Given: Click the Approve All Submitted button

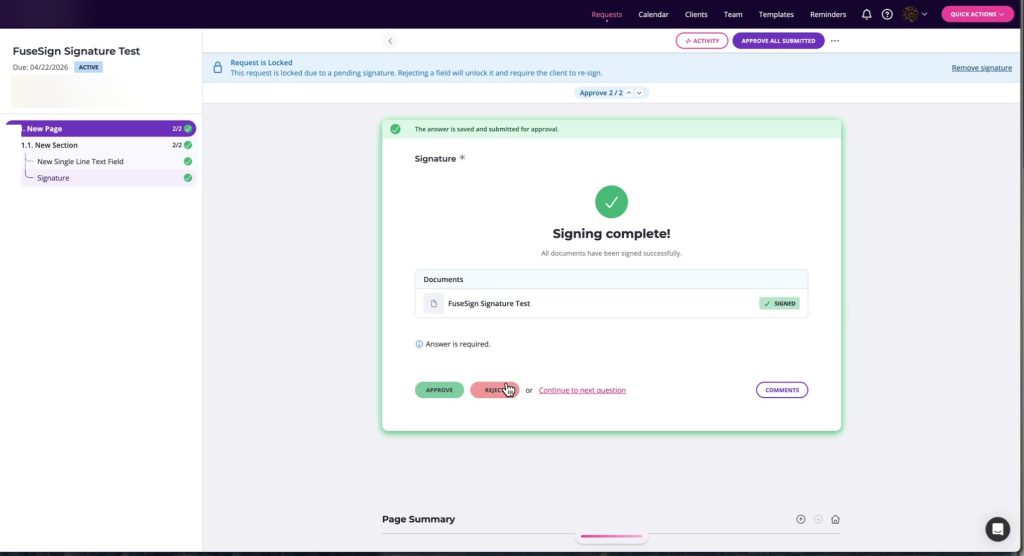Looking at the screenshot, I should pyautogui.click(x=778, y=41).
